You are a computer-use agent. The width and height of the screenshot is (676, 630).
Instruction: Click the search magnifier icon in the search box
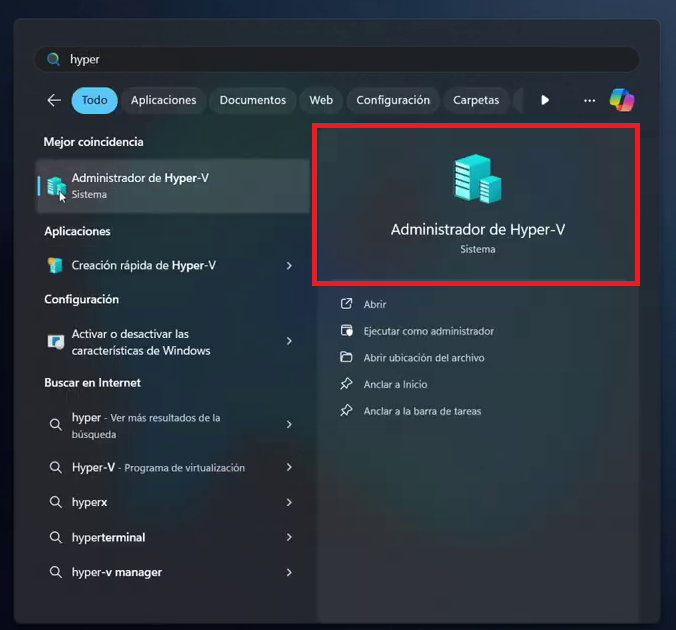[x=53, y=59]
